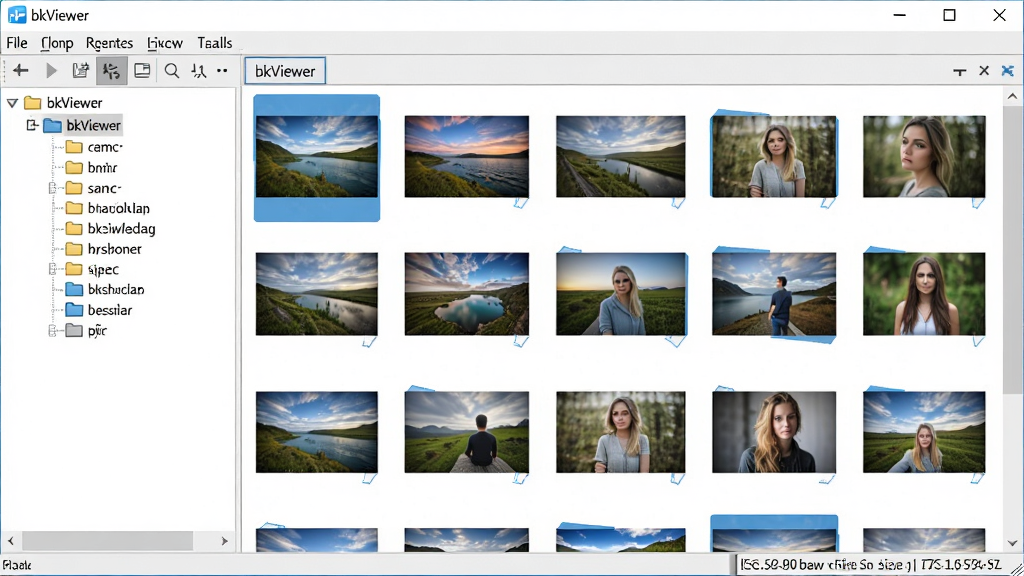Select the dark-haired woman green background thumbnail
Image resolution: width=1024 pixels, height=576 pixels.
[924, 294]
